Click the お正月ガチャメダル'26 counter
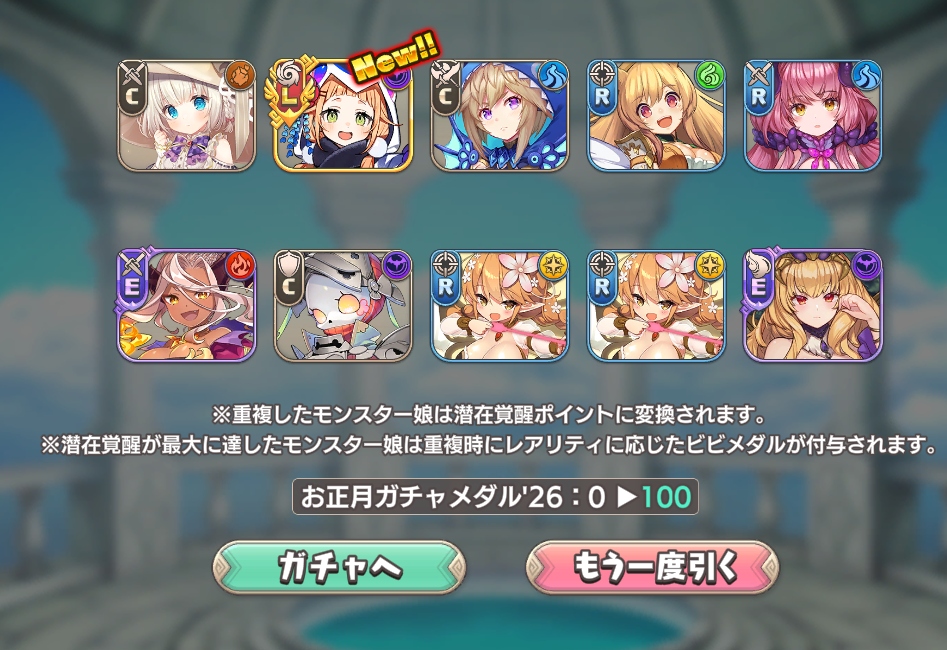947x650 pixels. click(x=495, y=497)
